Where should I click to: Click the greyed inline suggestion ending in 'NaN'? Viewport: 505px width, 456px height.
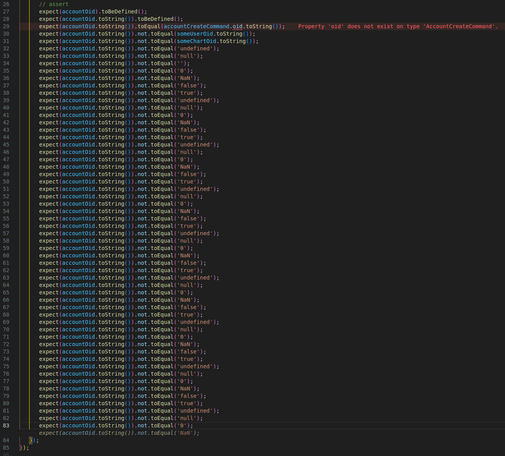click(119, 433)
